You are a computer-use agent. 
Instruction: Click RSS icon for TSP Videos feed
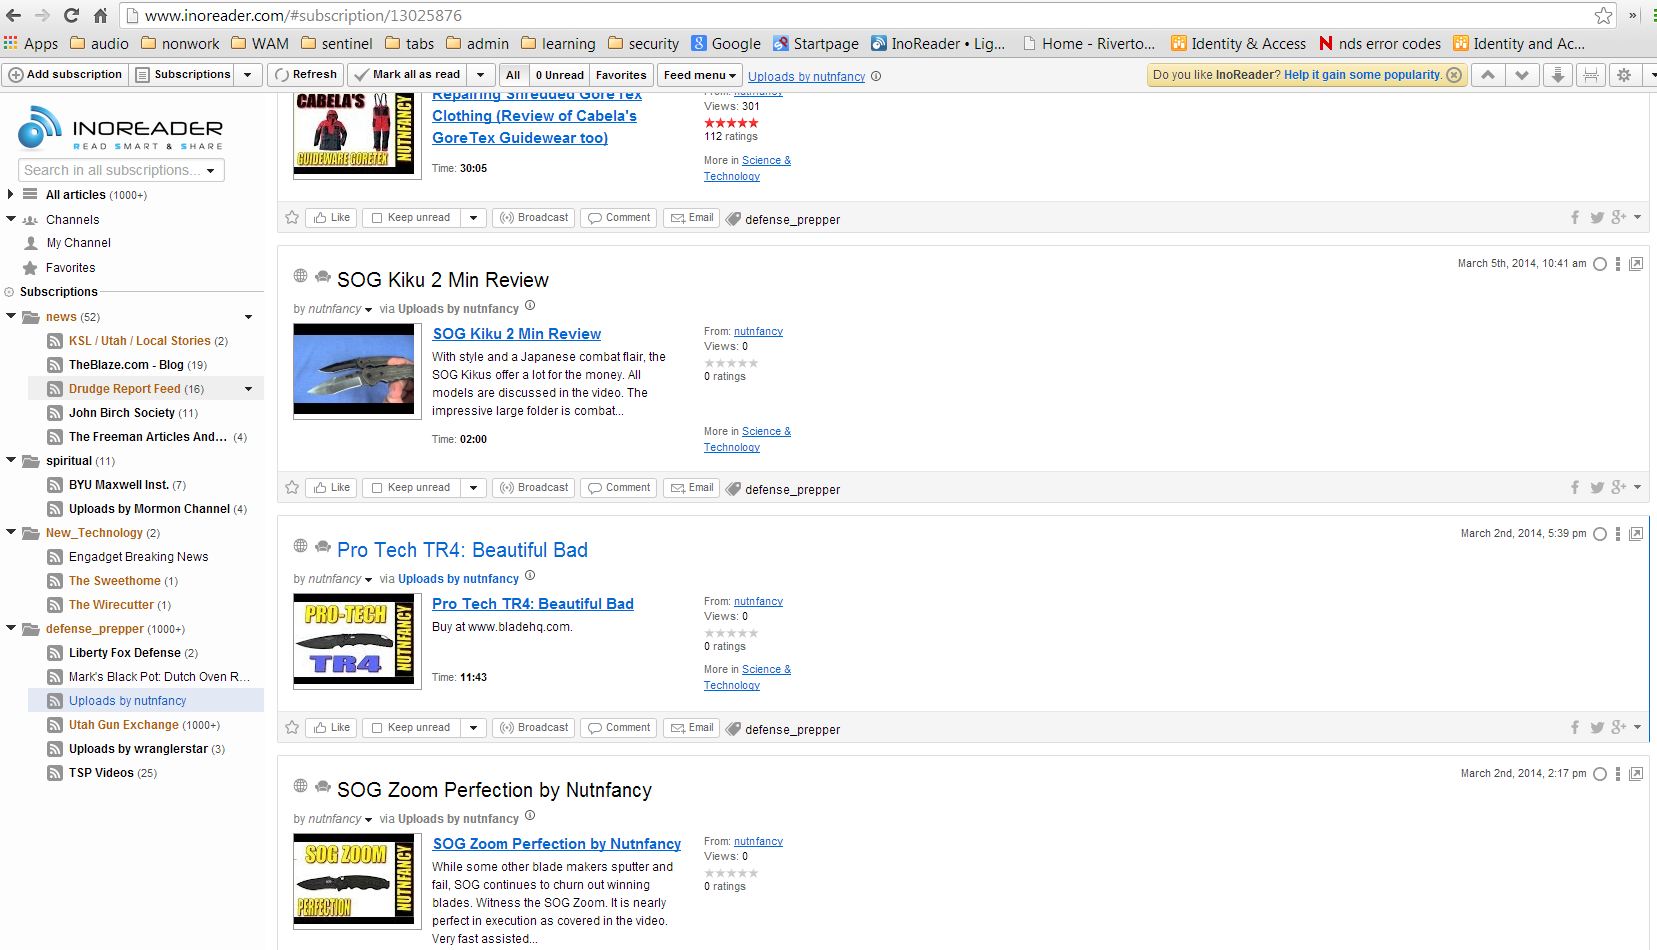[x=55, y=773]
